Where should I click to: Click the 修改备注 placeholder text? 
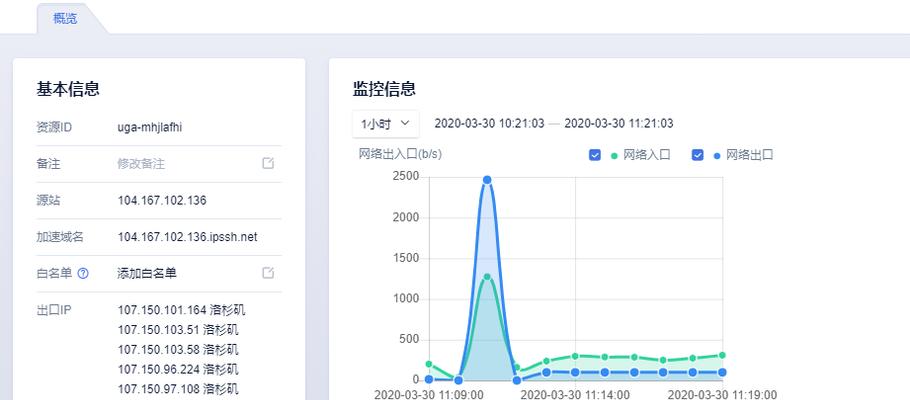click(141, 164)
